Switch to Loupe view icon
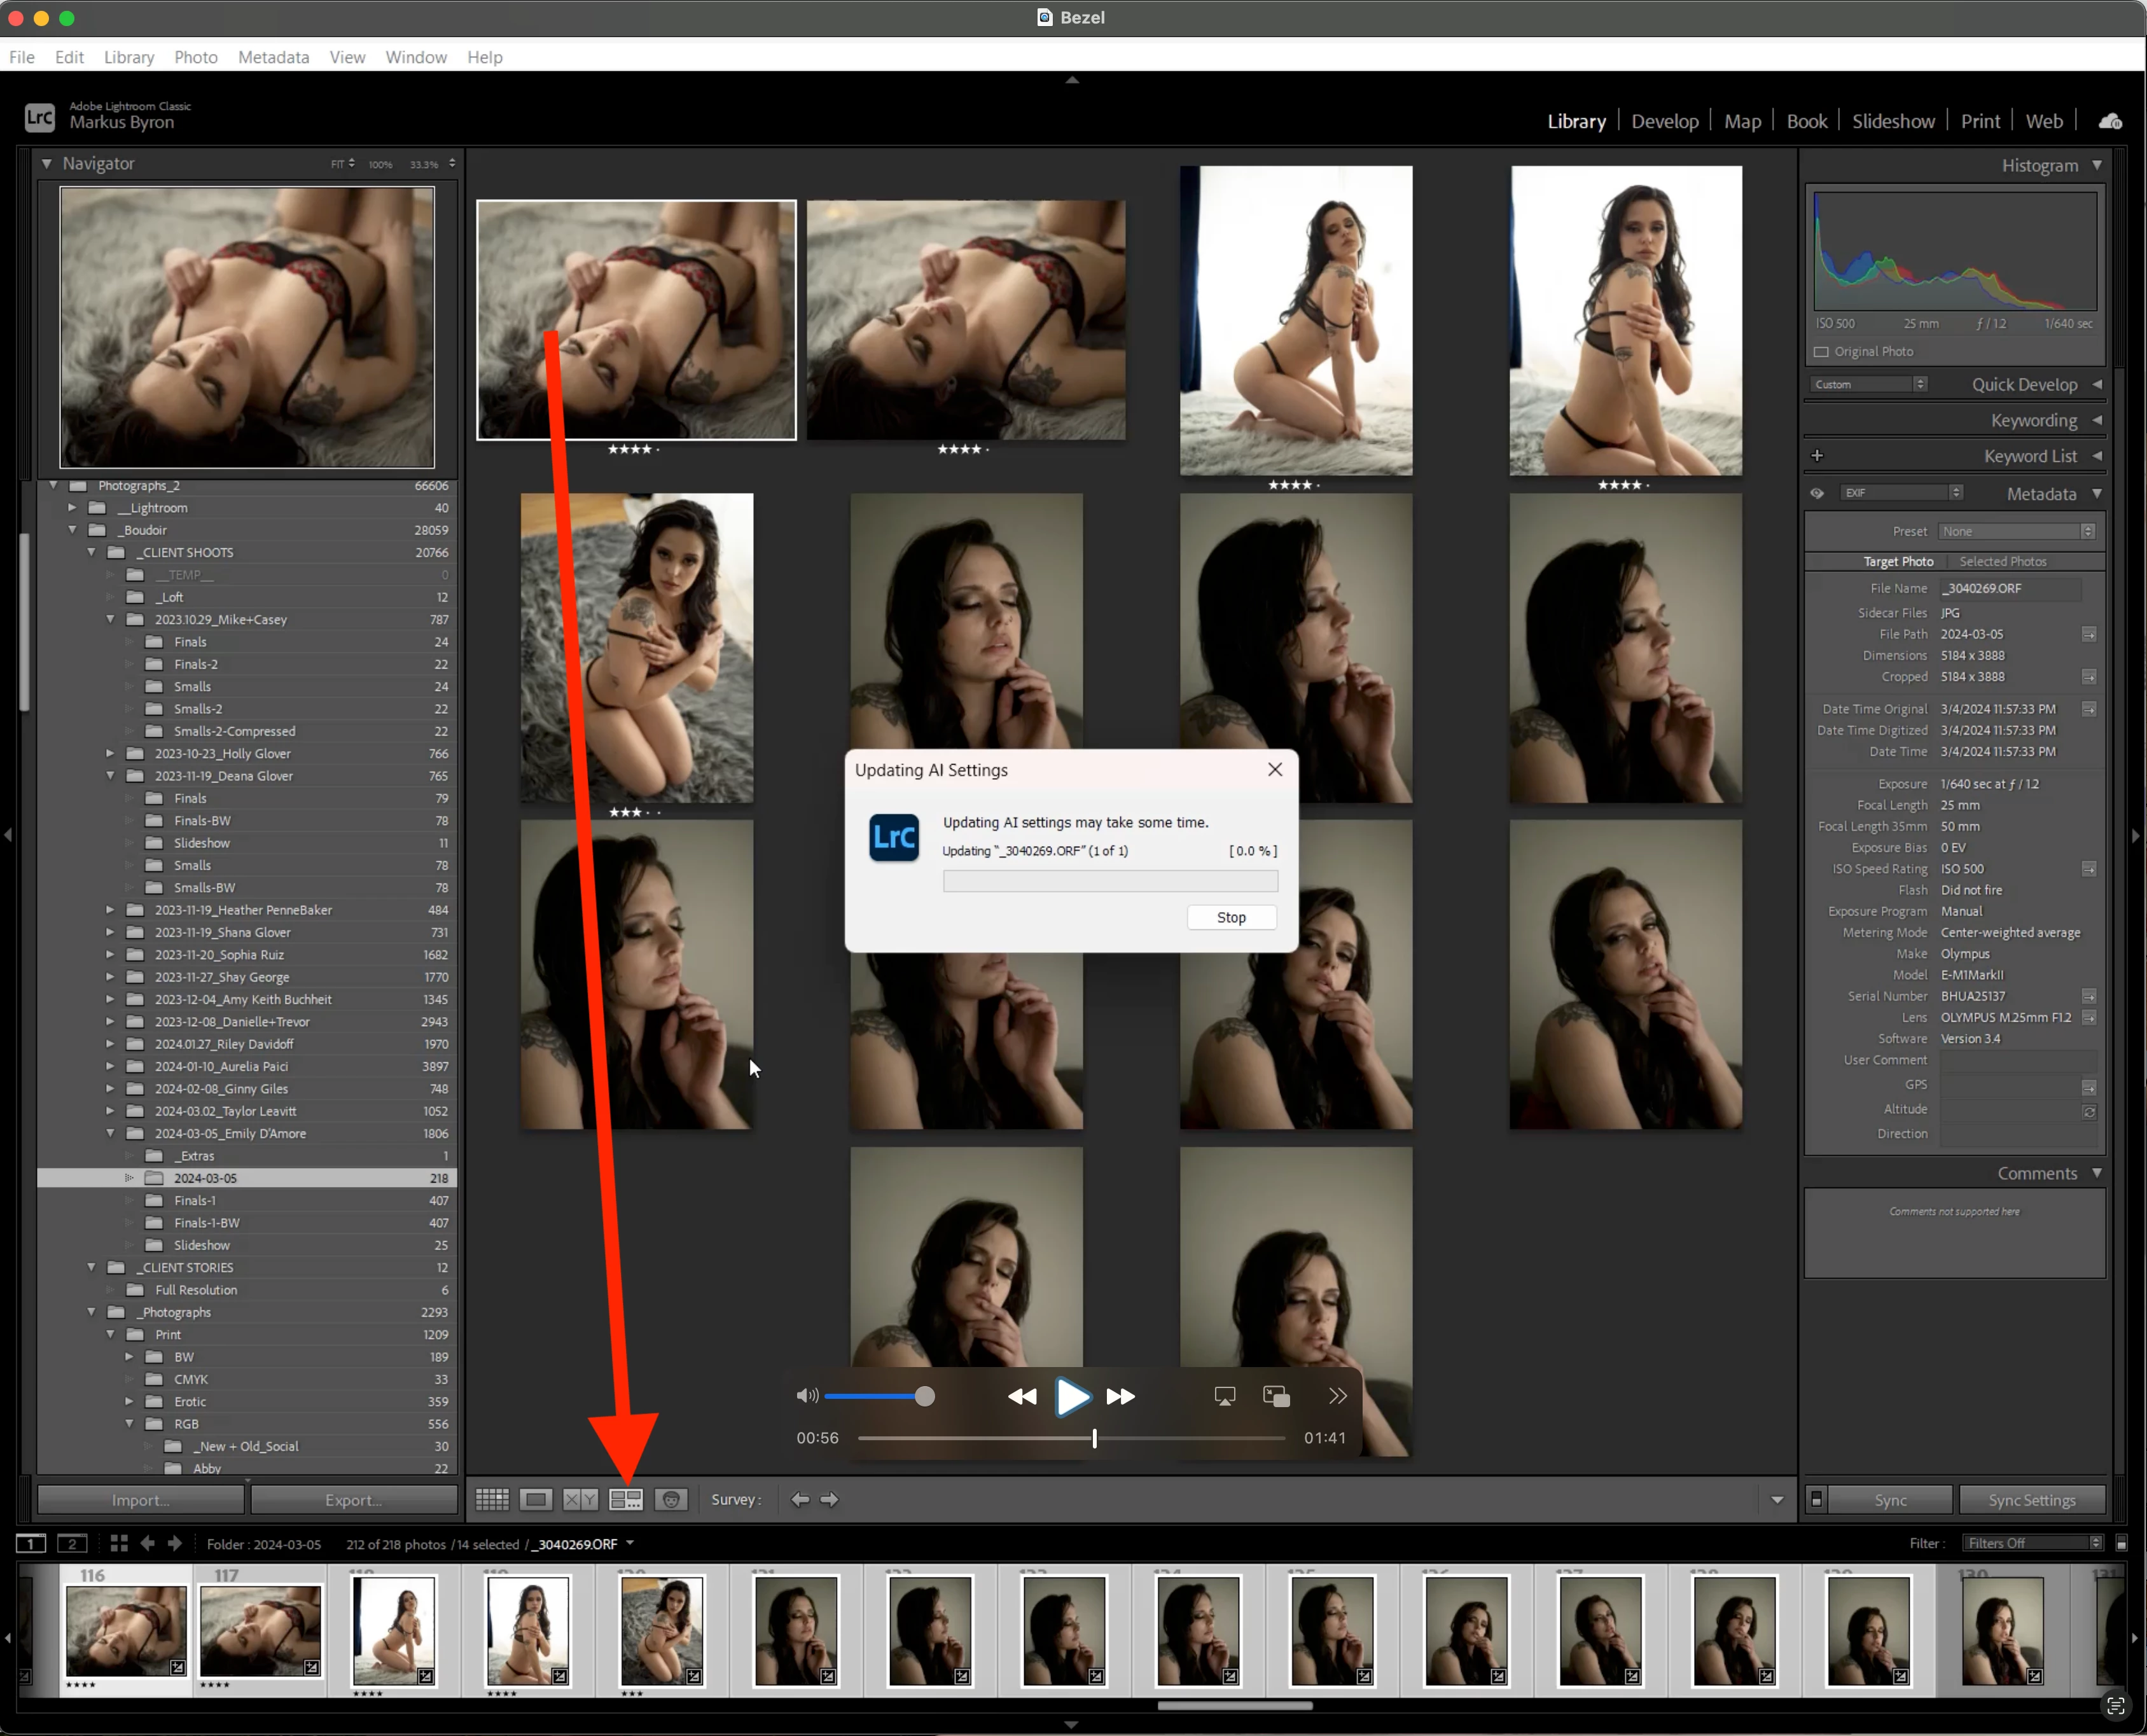The image size is (2147, 1736). click(x=536, y=1499)
